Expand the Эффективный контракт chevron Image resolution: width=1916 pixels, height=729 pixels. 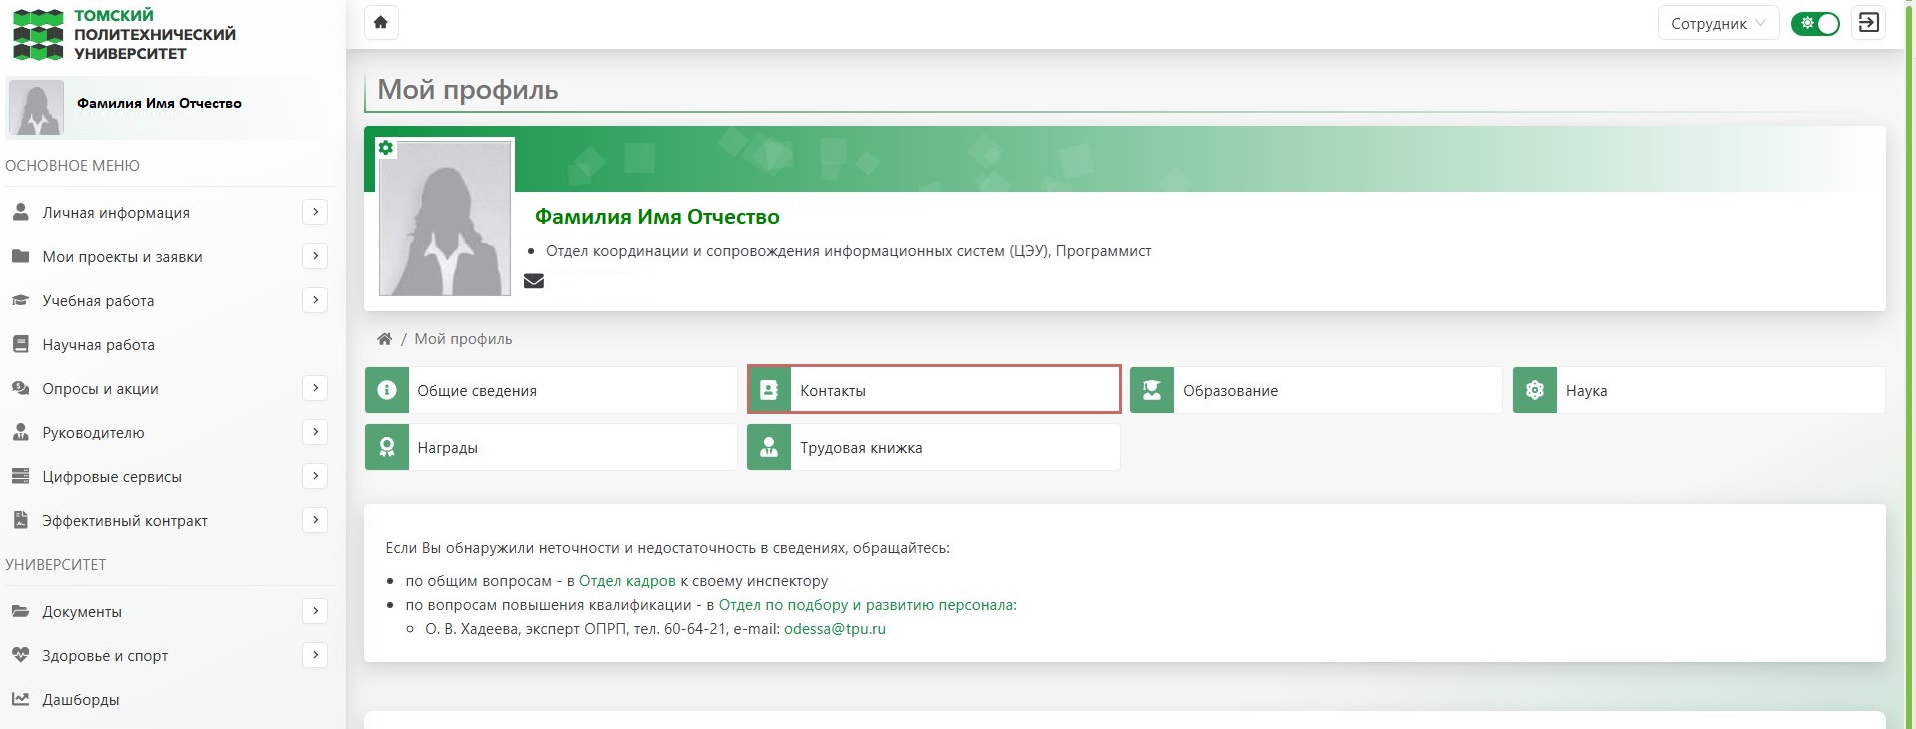[x=315, y=520]
